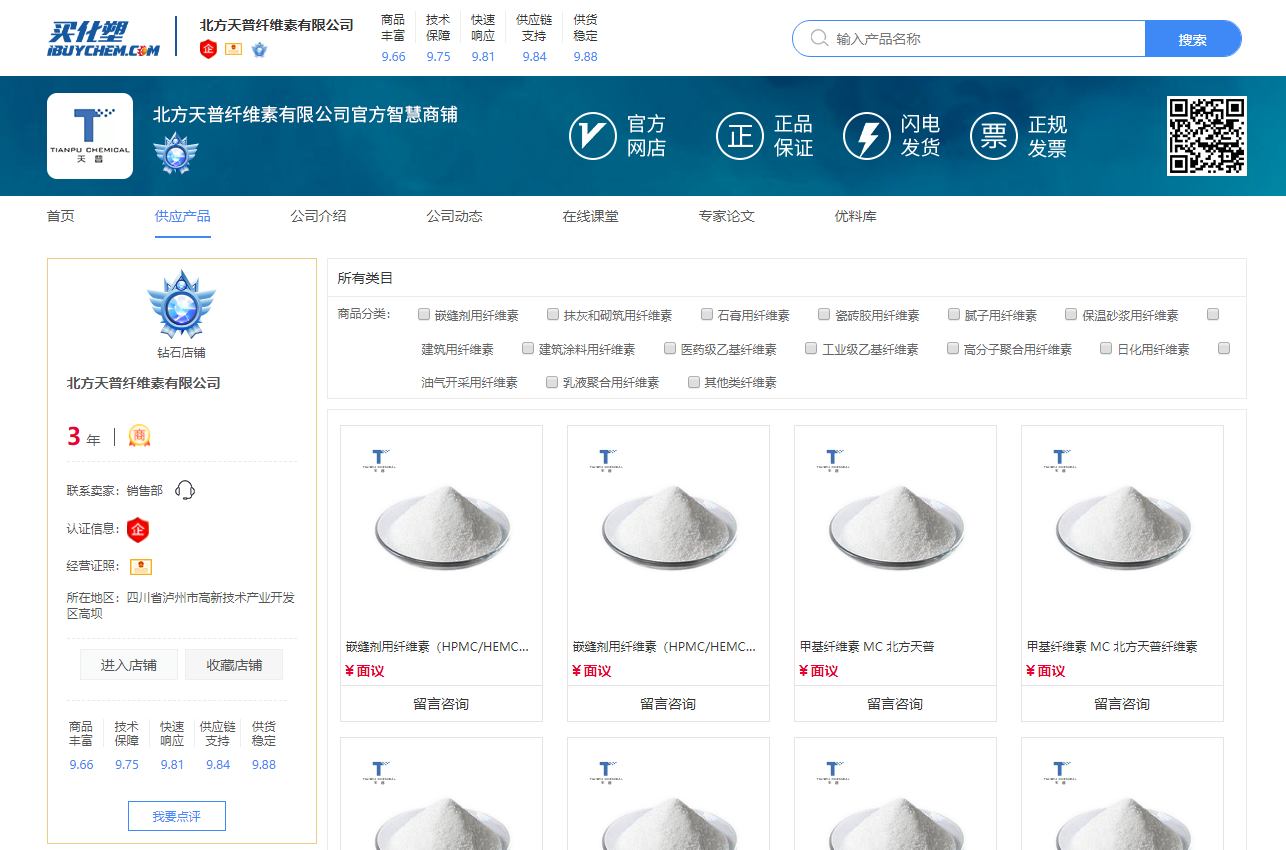Click the red 企 badge under header company name
Viewport: 1286px width, 850px height.
[208, 49]
